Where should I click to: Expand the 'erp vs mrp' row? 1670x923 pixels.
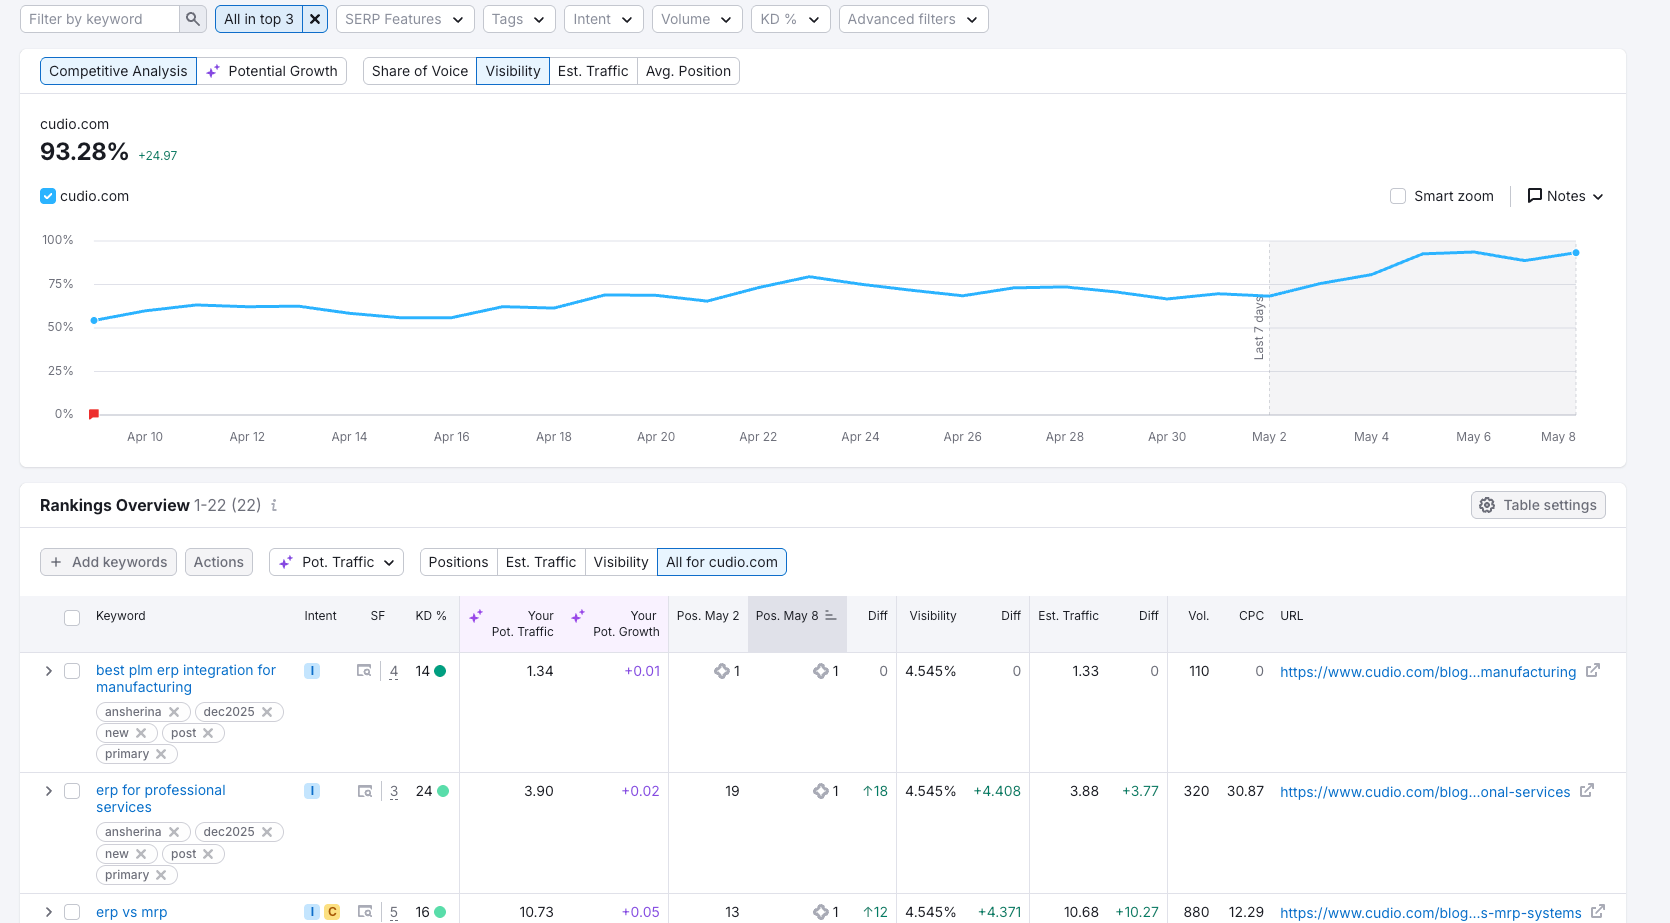[48, 912]
